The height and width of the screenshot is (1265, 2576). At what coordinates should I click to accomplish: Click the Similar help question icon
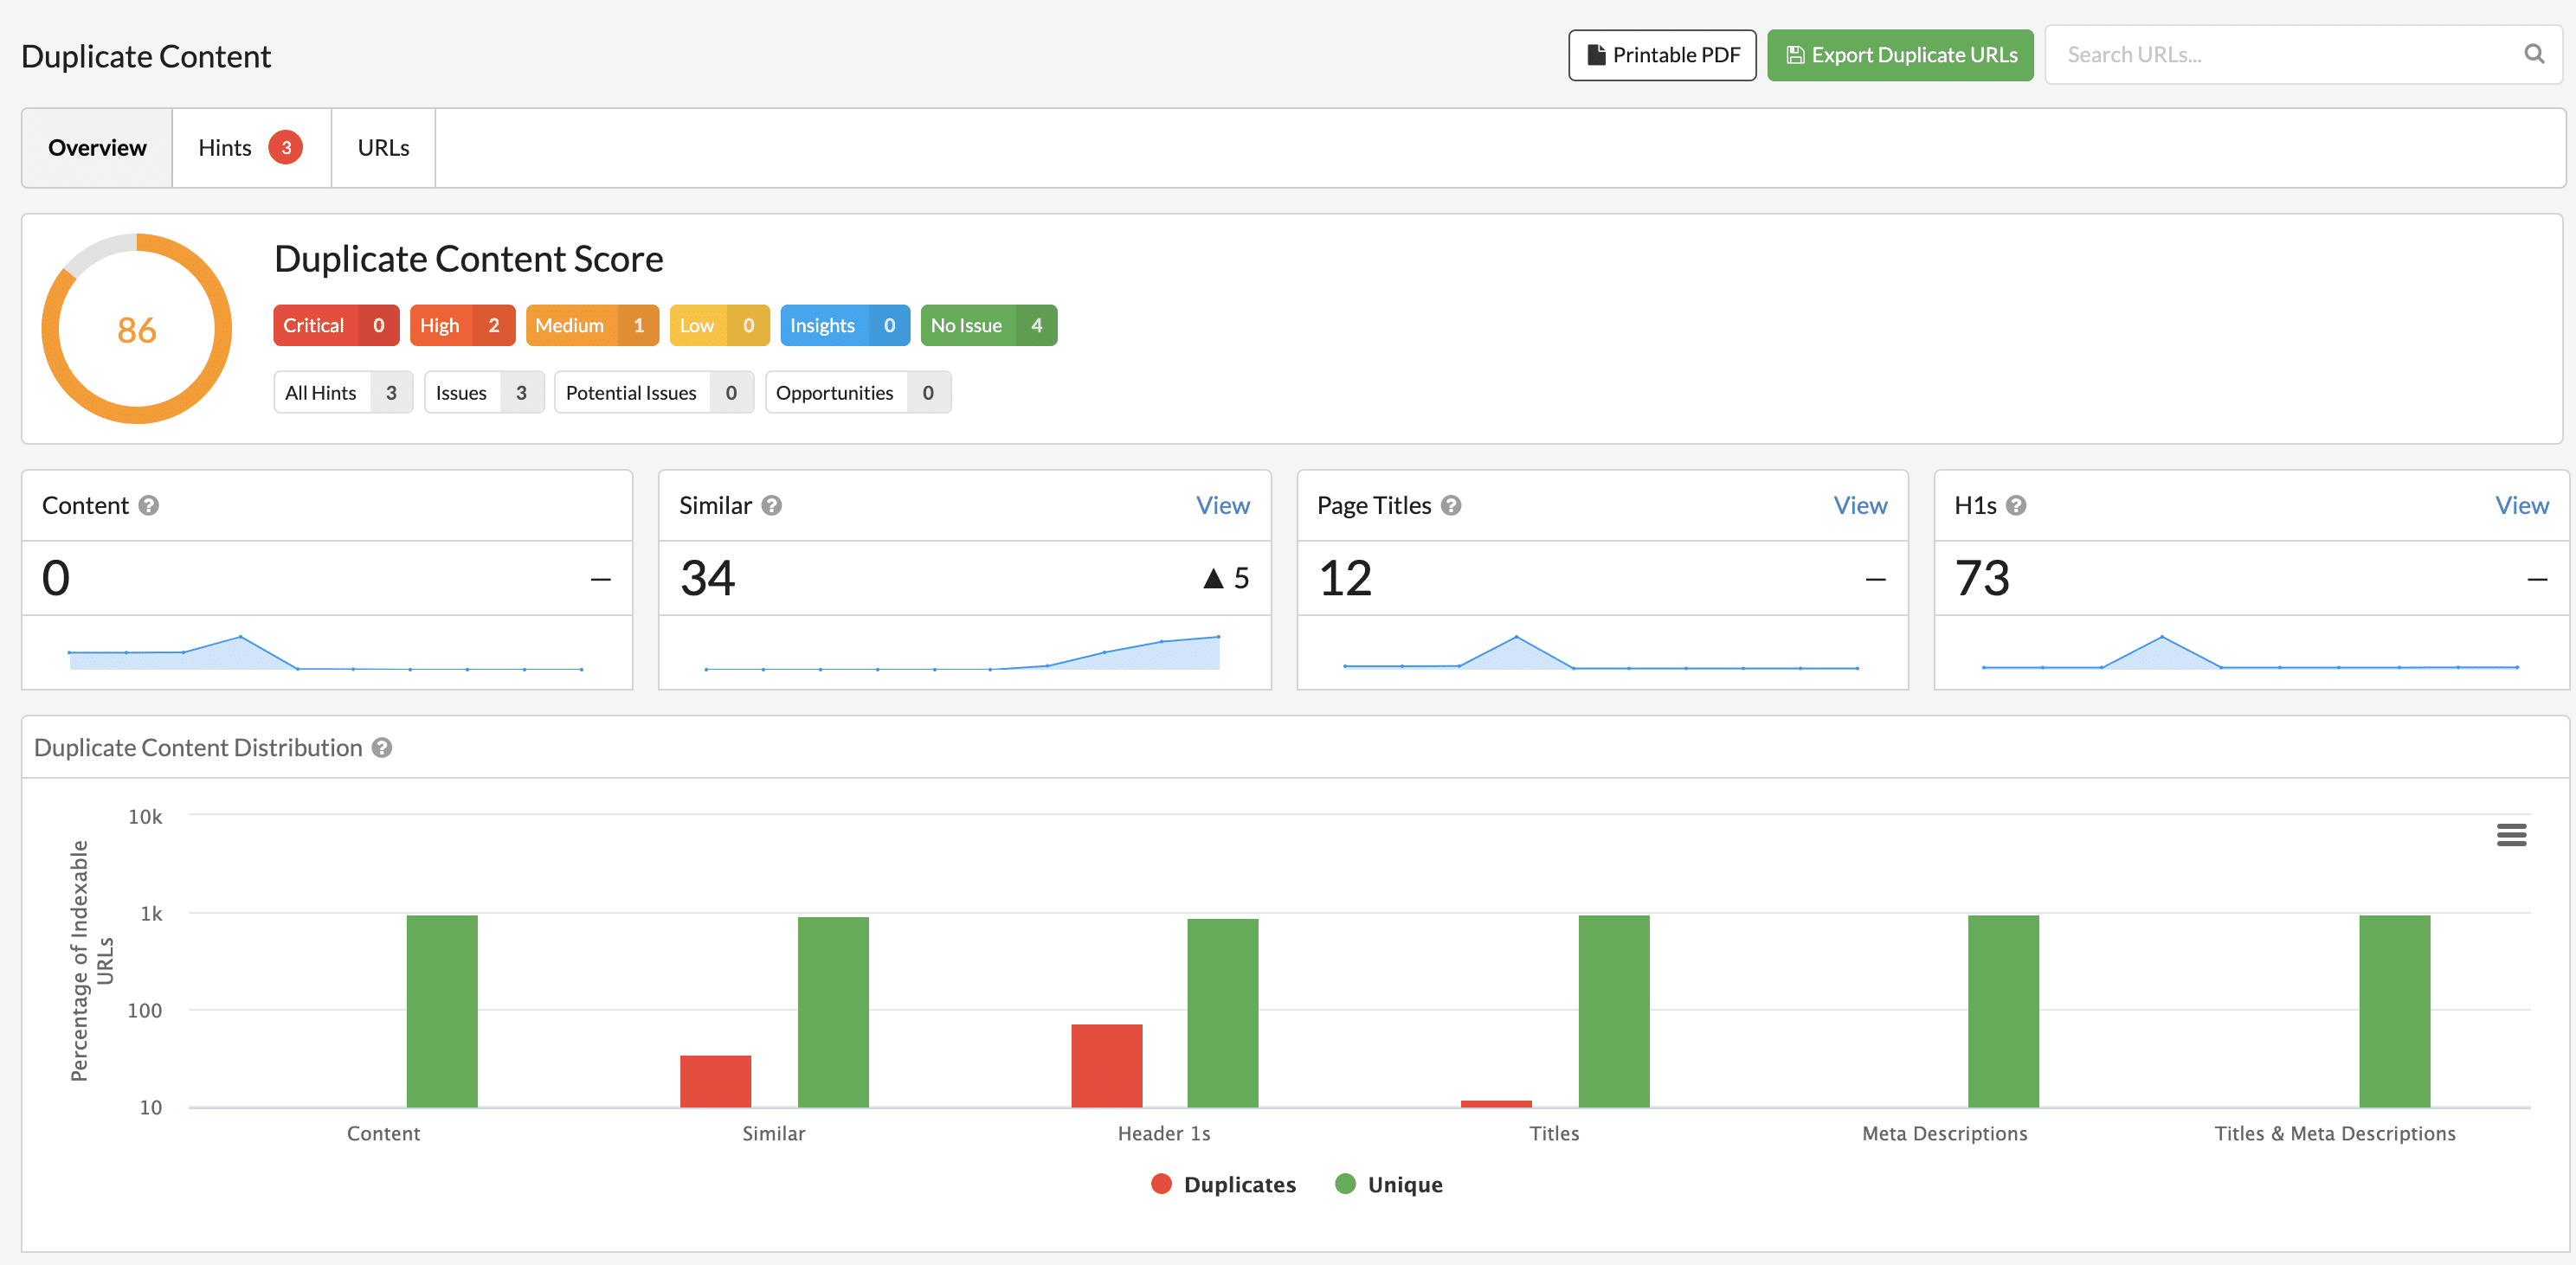point(771,506)
